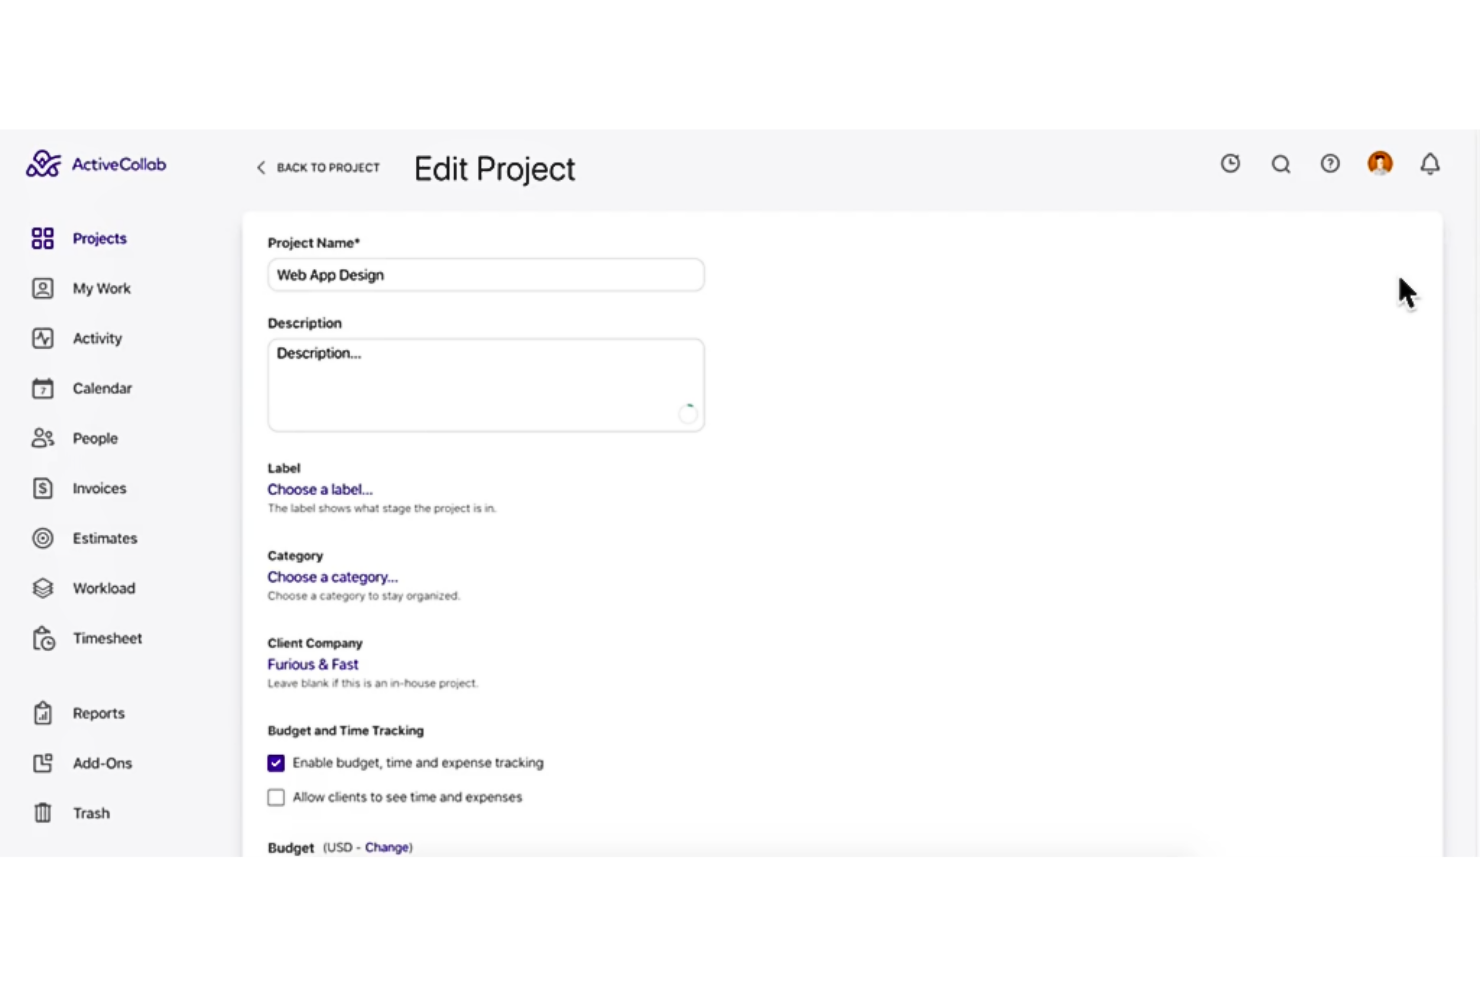Open the Choose a category selector
Image resolution: width=1480 pixels, height=987 pixels.
click(x=332, y=577)
